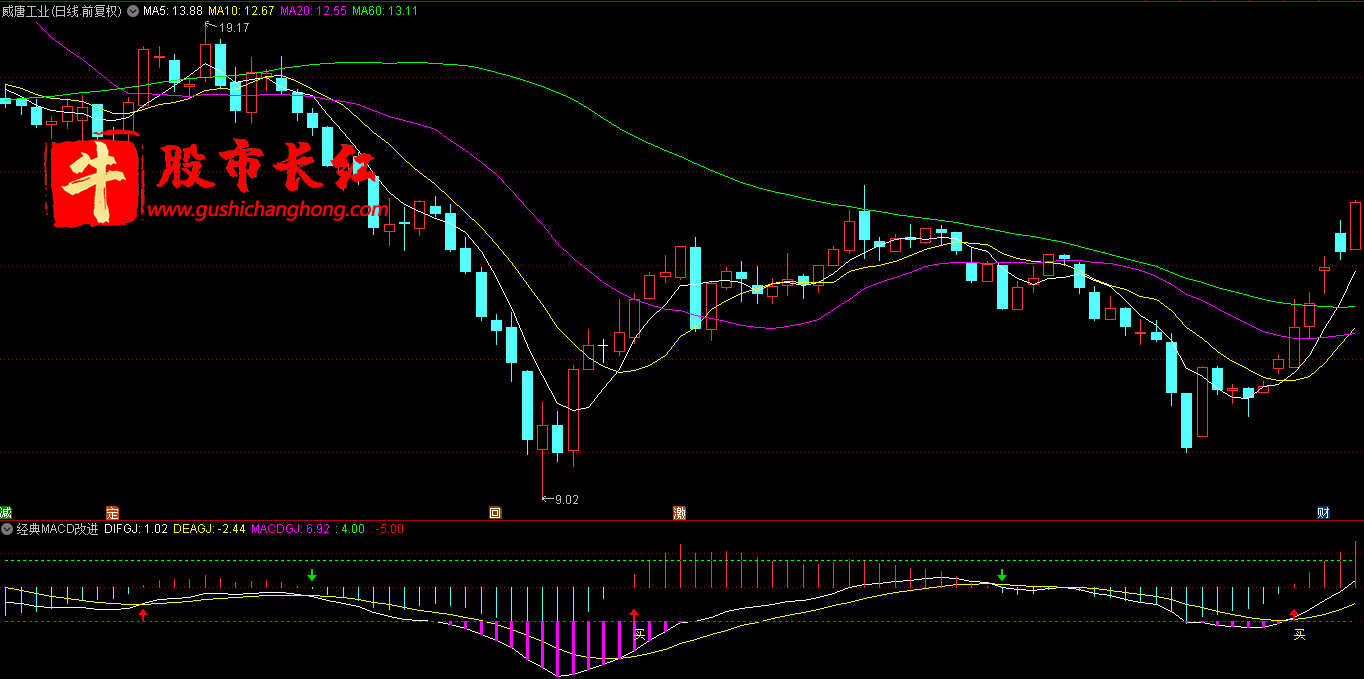
Task: Click the MA20: 12.55 indicator label
Action: pos(312,11)
